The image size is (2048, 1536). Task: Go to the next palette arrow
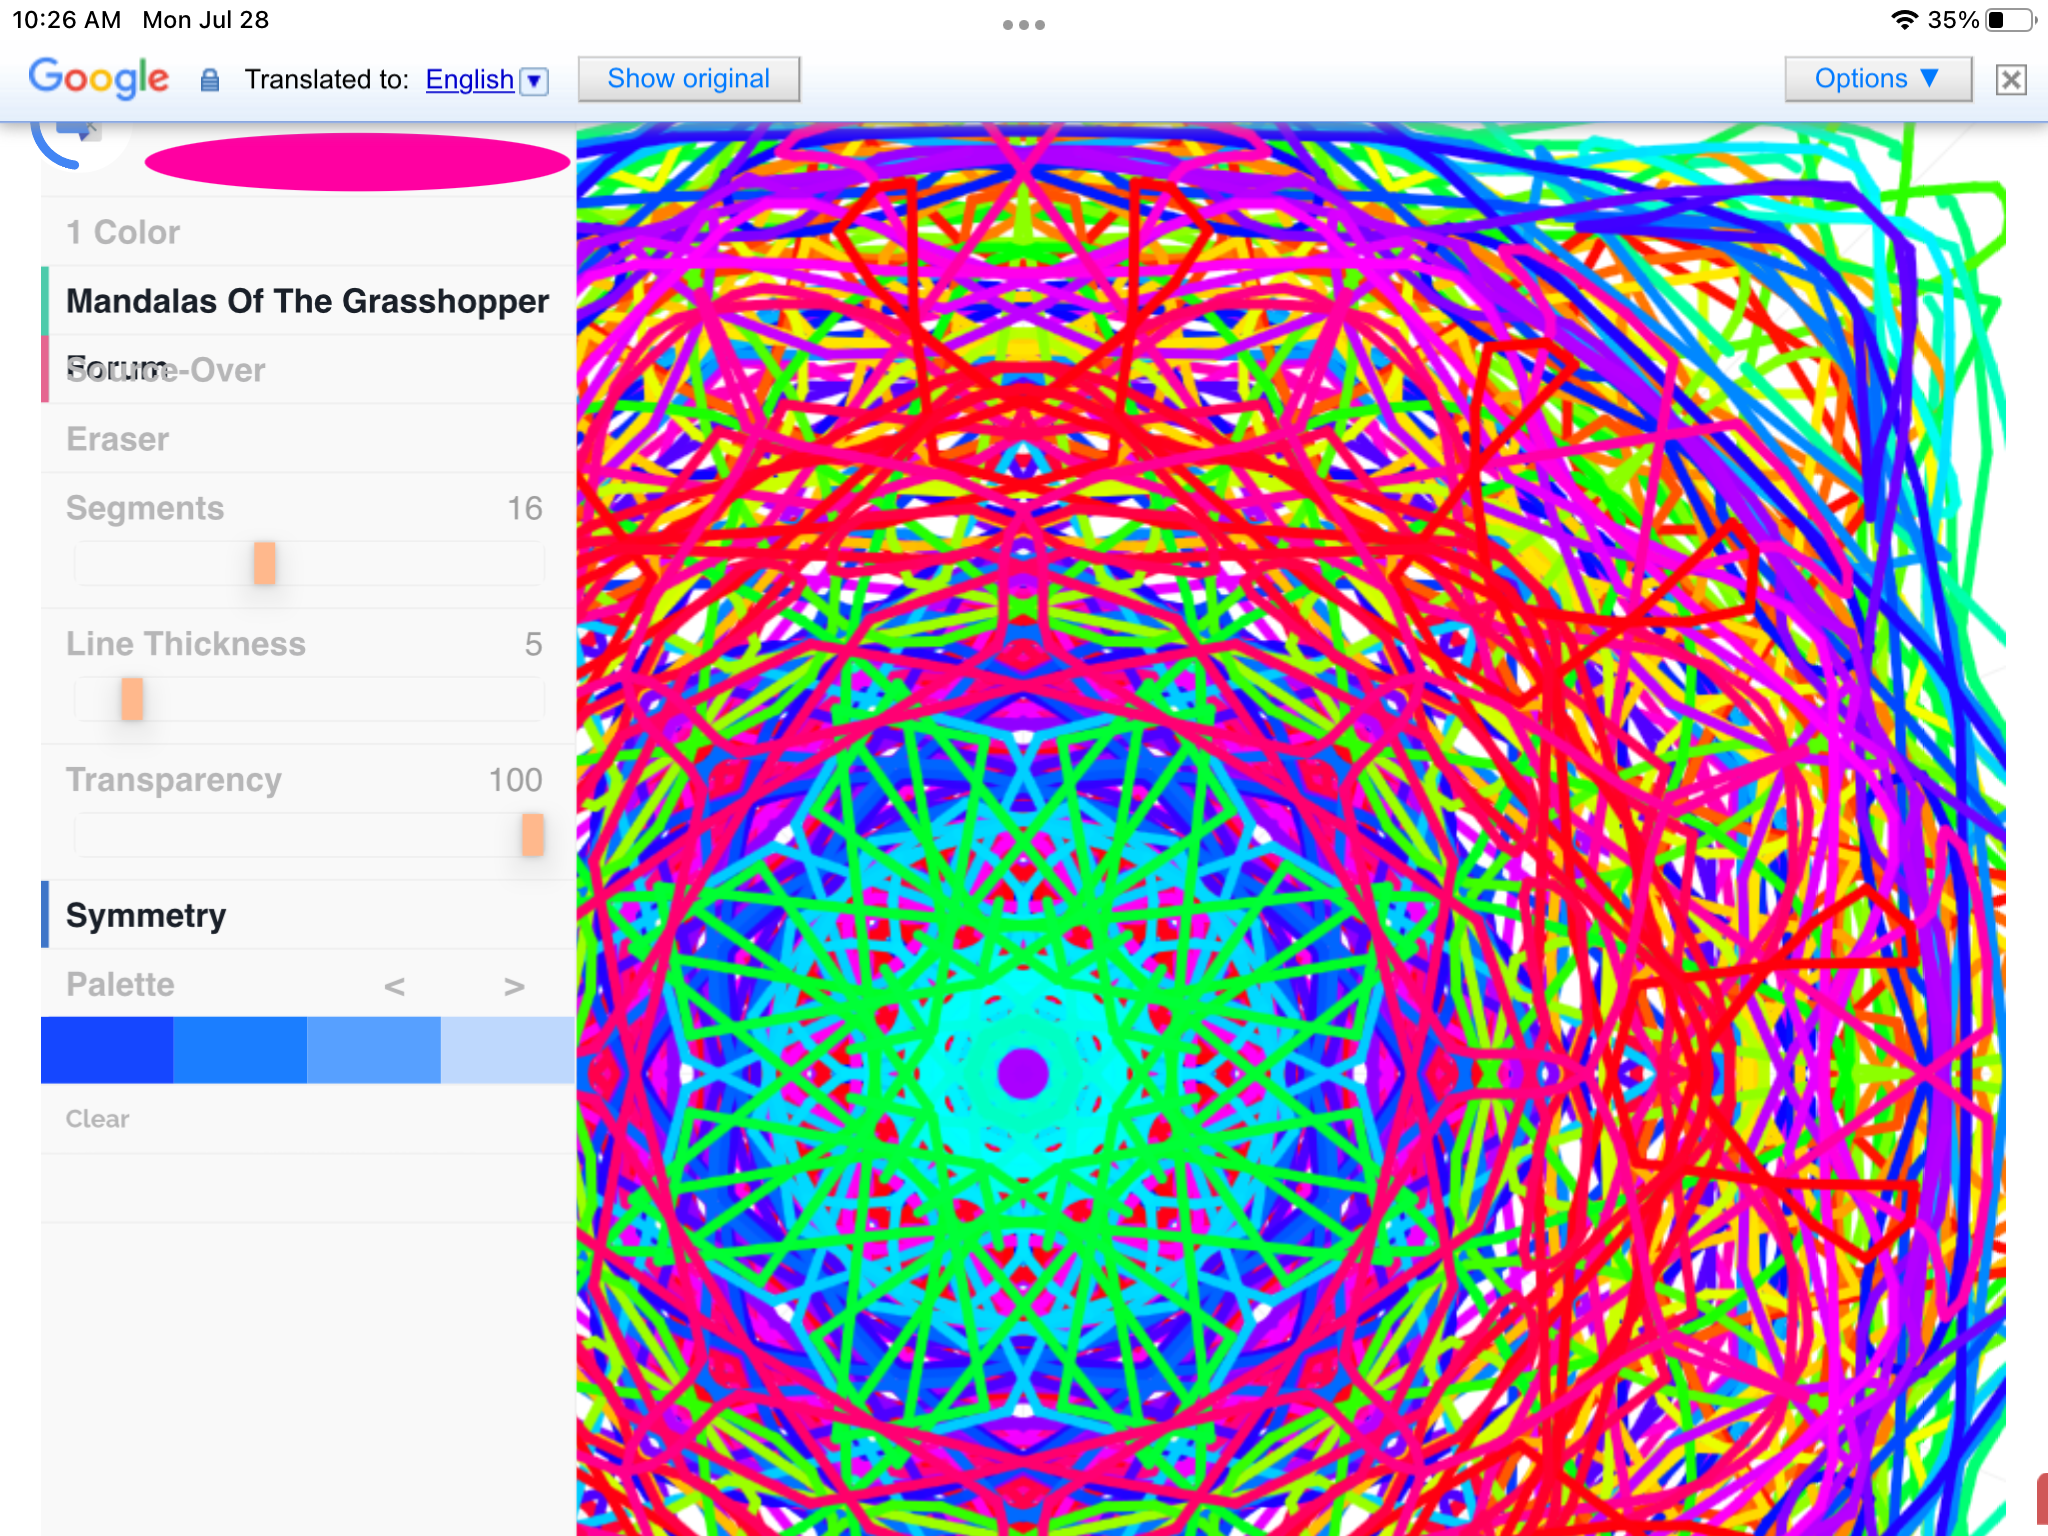pyautogui.click(x=514, y=987)
